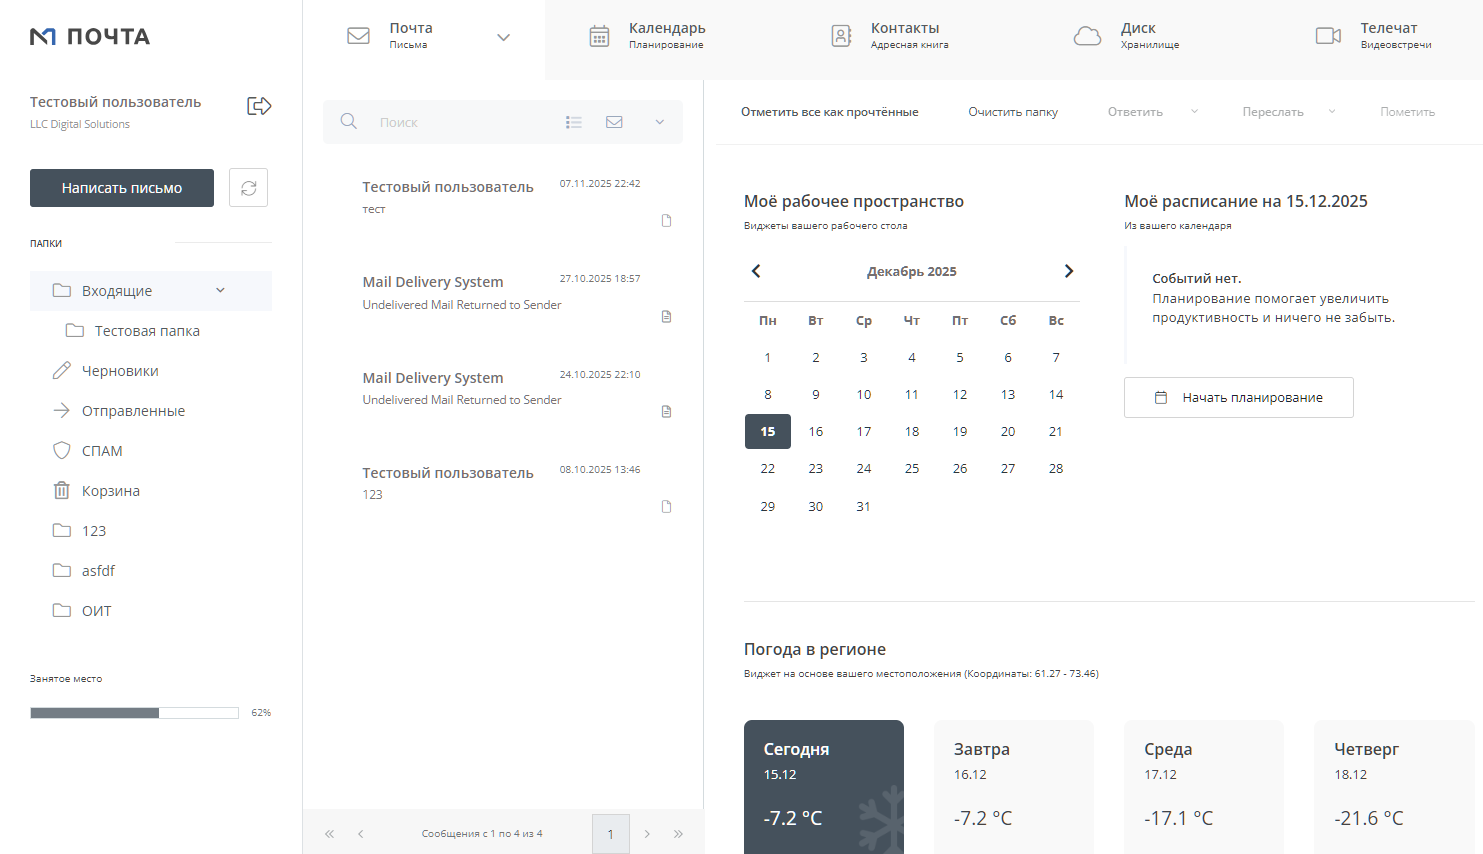Screen dimensions: 1483x854
Task: Open the Ответить dropdown arrow
Action: coord(1194,112)
